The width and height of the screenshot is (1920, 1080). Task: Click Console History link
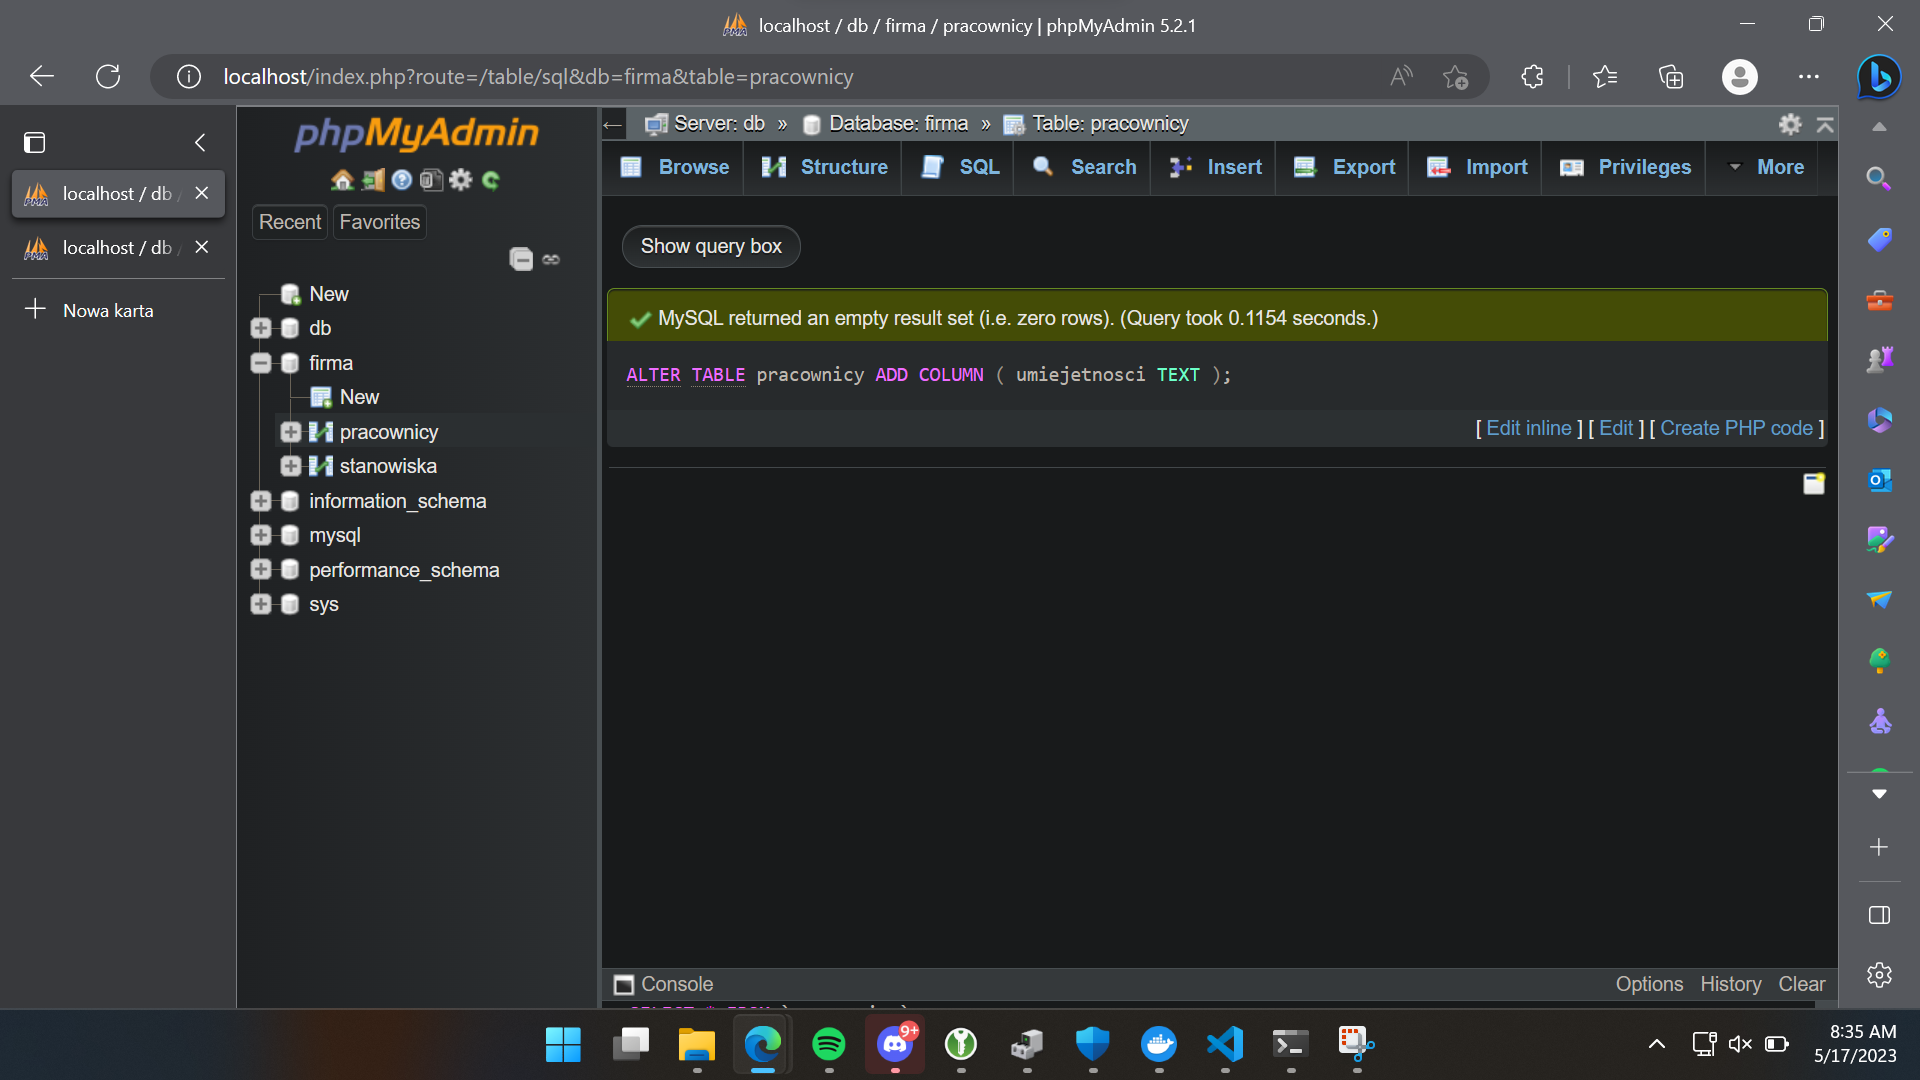click(1730, 985)
